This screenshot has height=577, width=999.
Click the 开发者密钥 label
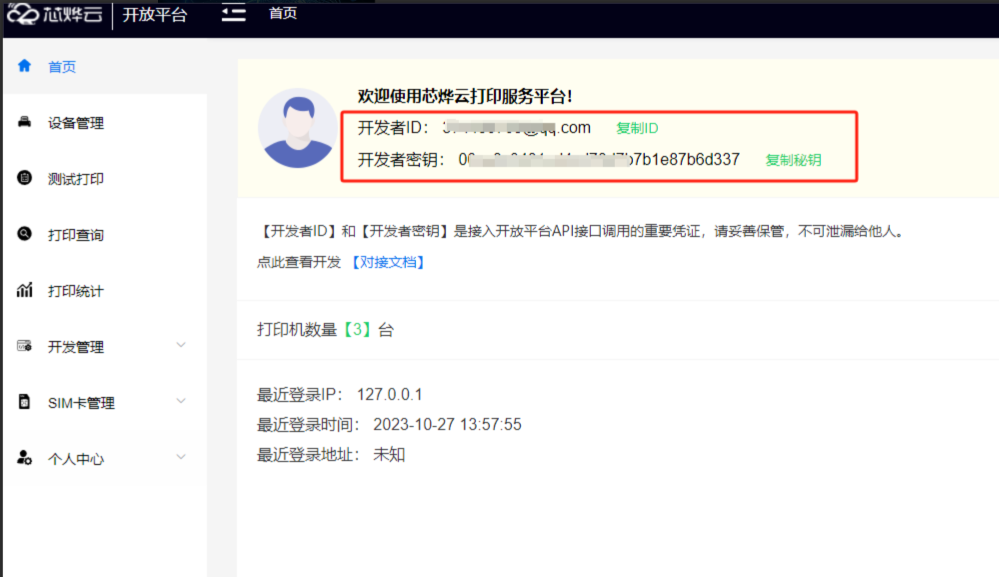[x=401, y=160]
